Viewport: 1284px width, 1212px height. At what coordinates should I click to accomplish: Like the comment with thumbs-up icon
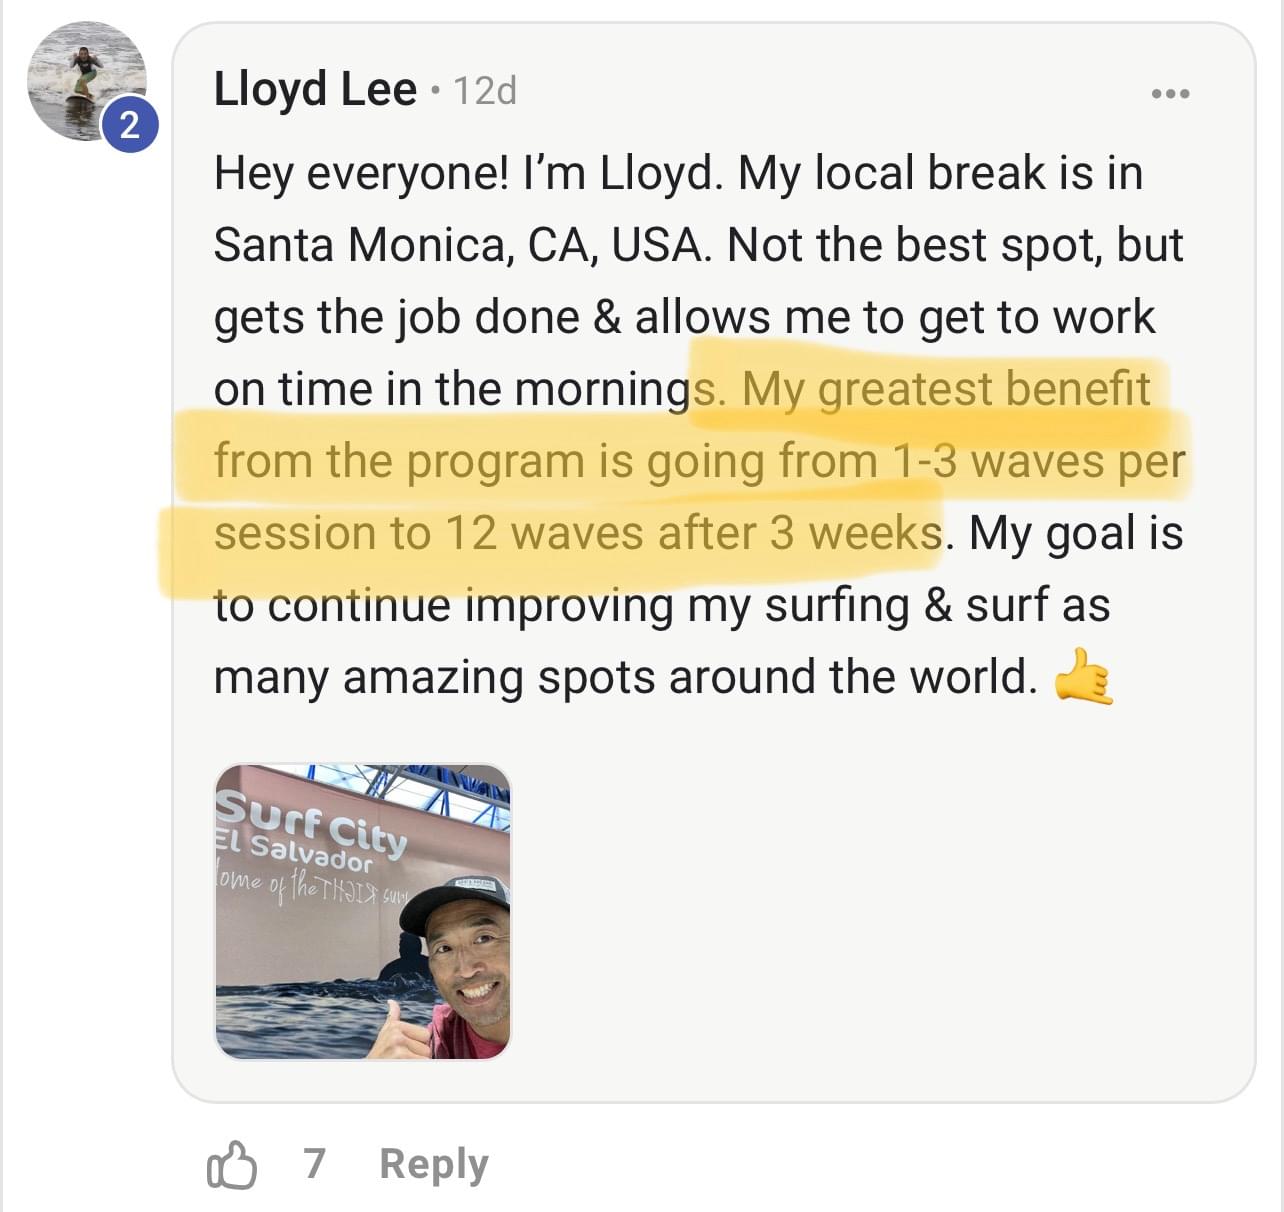point(231,1165)
